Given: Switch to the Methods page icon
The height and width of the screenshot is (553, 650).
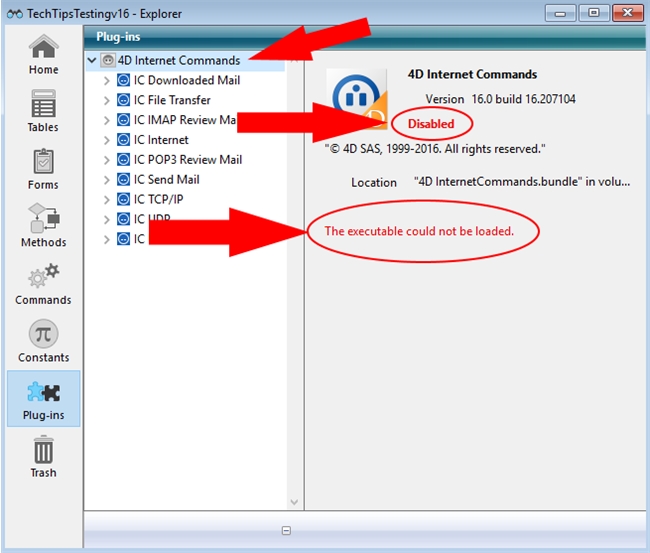Looking at the screenshot, I should pos(43,220).
